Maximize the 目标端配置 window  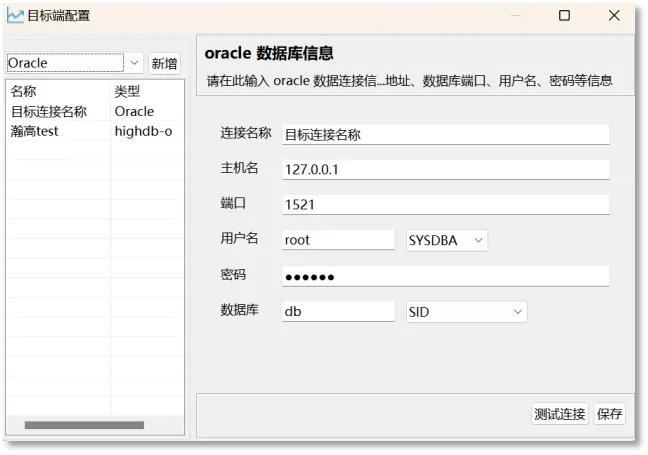click(564, 16)
